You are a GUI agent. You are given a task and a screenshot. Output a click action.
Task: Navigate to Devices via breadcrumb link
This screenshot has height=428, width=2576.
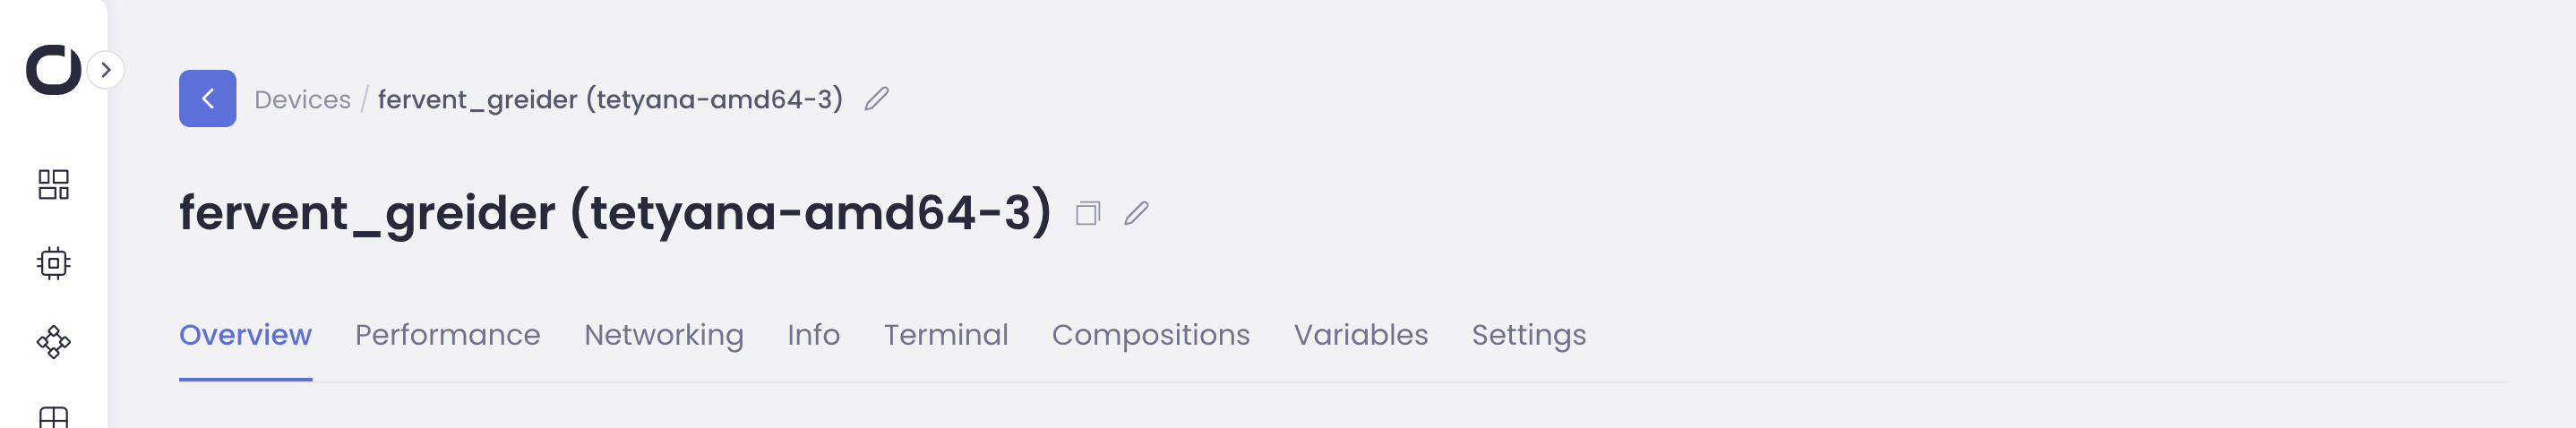click(302, 100)
